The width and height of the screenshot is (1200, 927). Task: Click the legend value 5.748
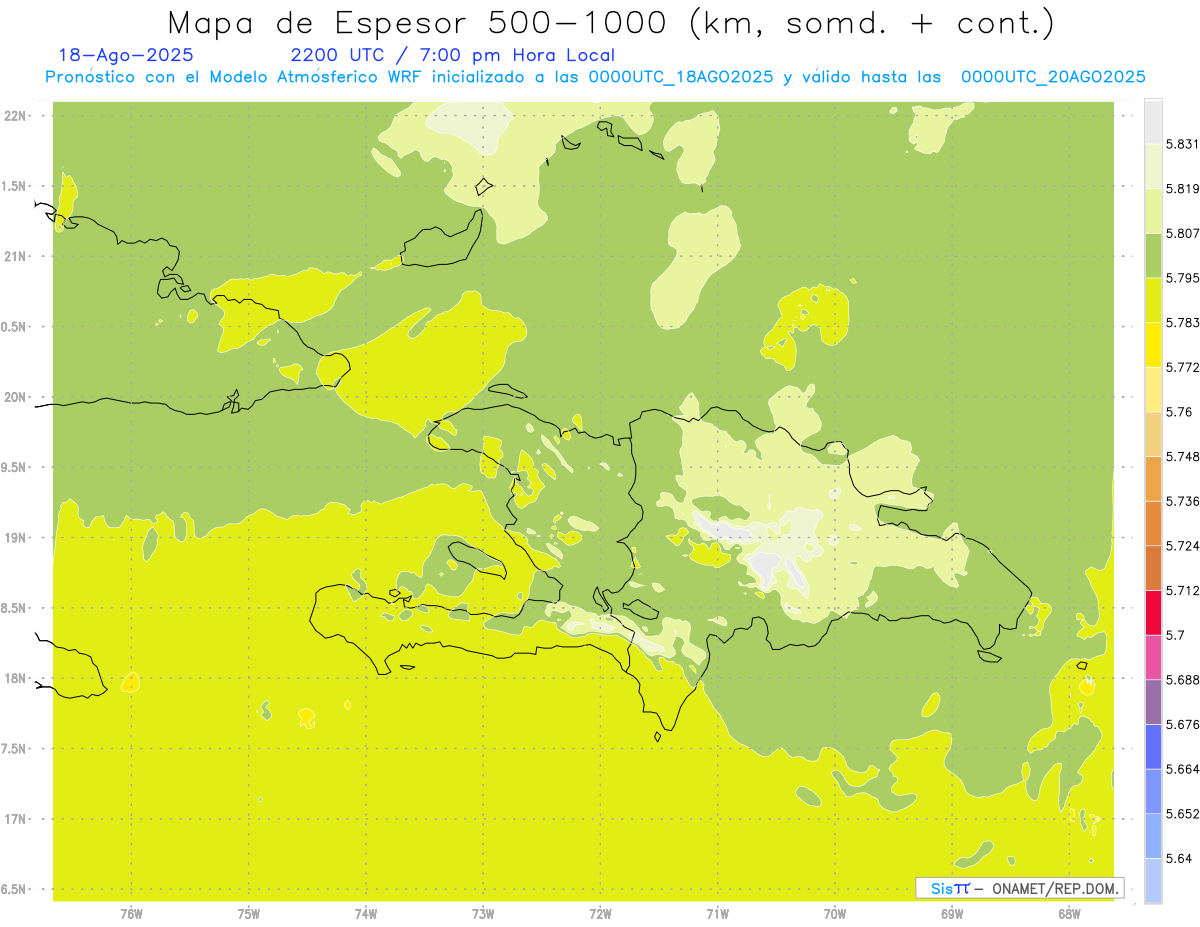click(x=1182, y=456)
